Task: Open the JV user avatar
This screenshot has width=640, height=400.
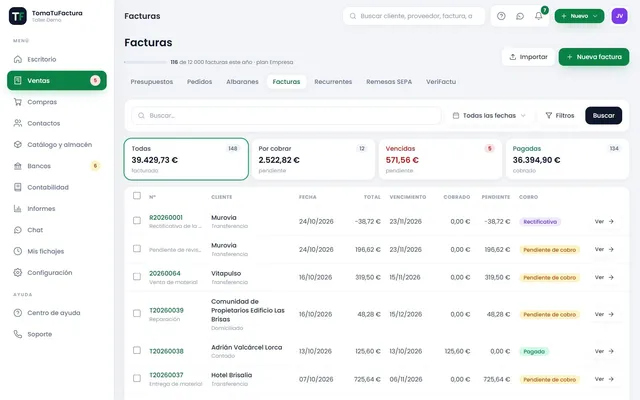Action: 619,16
